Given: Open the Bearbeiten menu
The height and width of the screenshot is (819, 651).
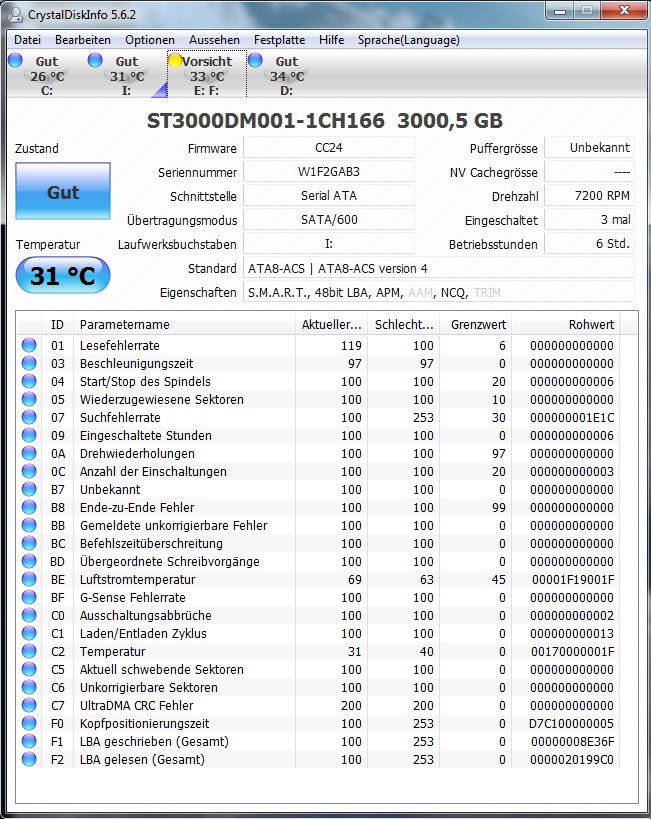Looking at the screenshot, I should pos(83,40).
